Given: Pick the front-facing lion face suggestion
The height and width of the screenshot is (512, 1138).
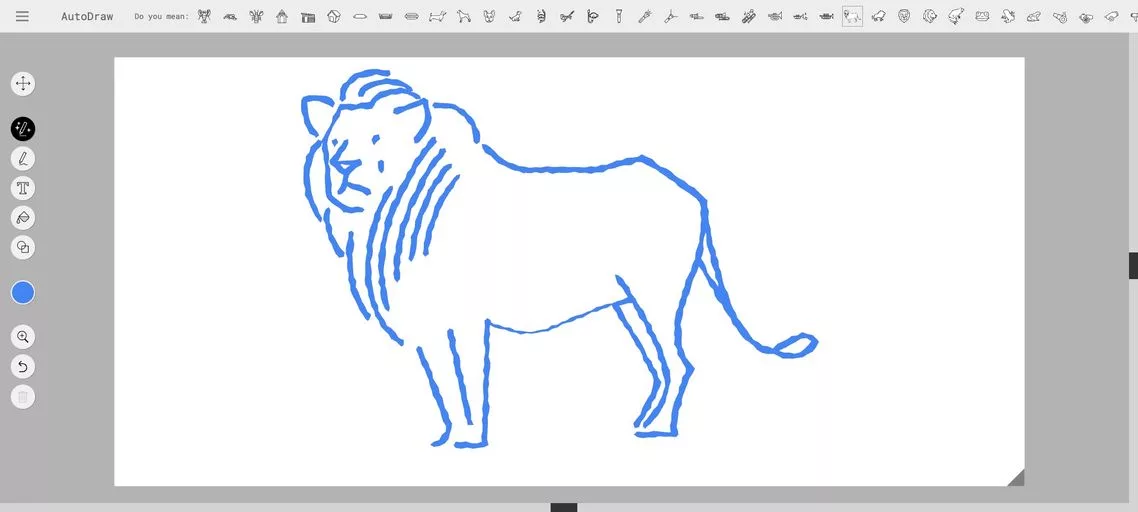Looking at the screenshot, I should tap(904, 16).
